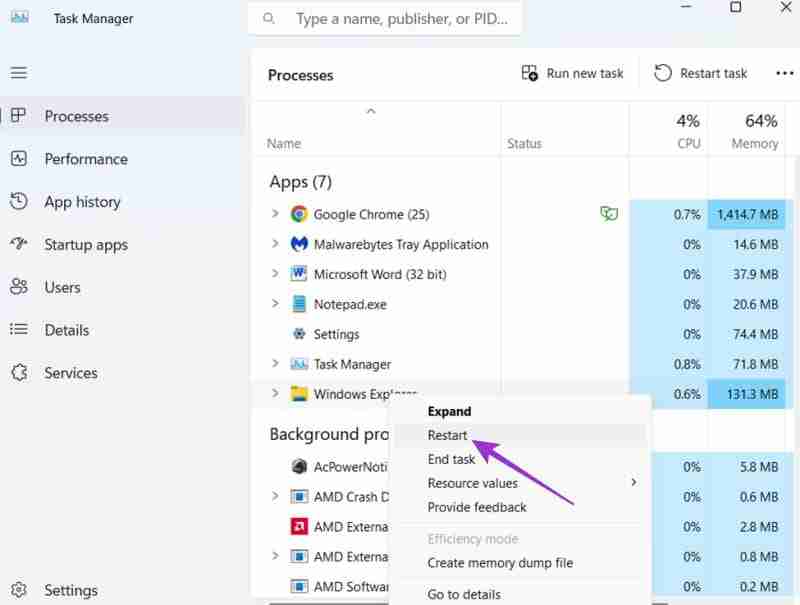Image resolution: width=800 pixels, height=605 pixels.
Task: Click the Users sidebar icon
Action: pos(18,287)
